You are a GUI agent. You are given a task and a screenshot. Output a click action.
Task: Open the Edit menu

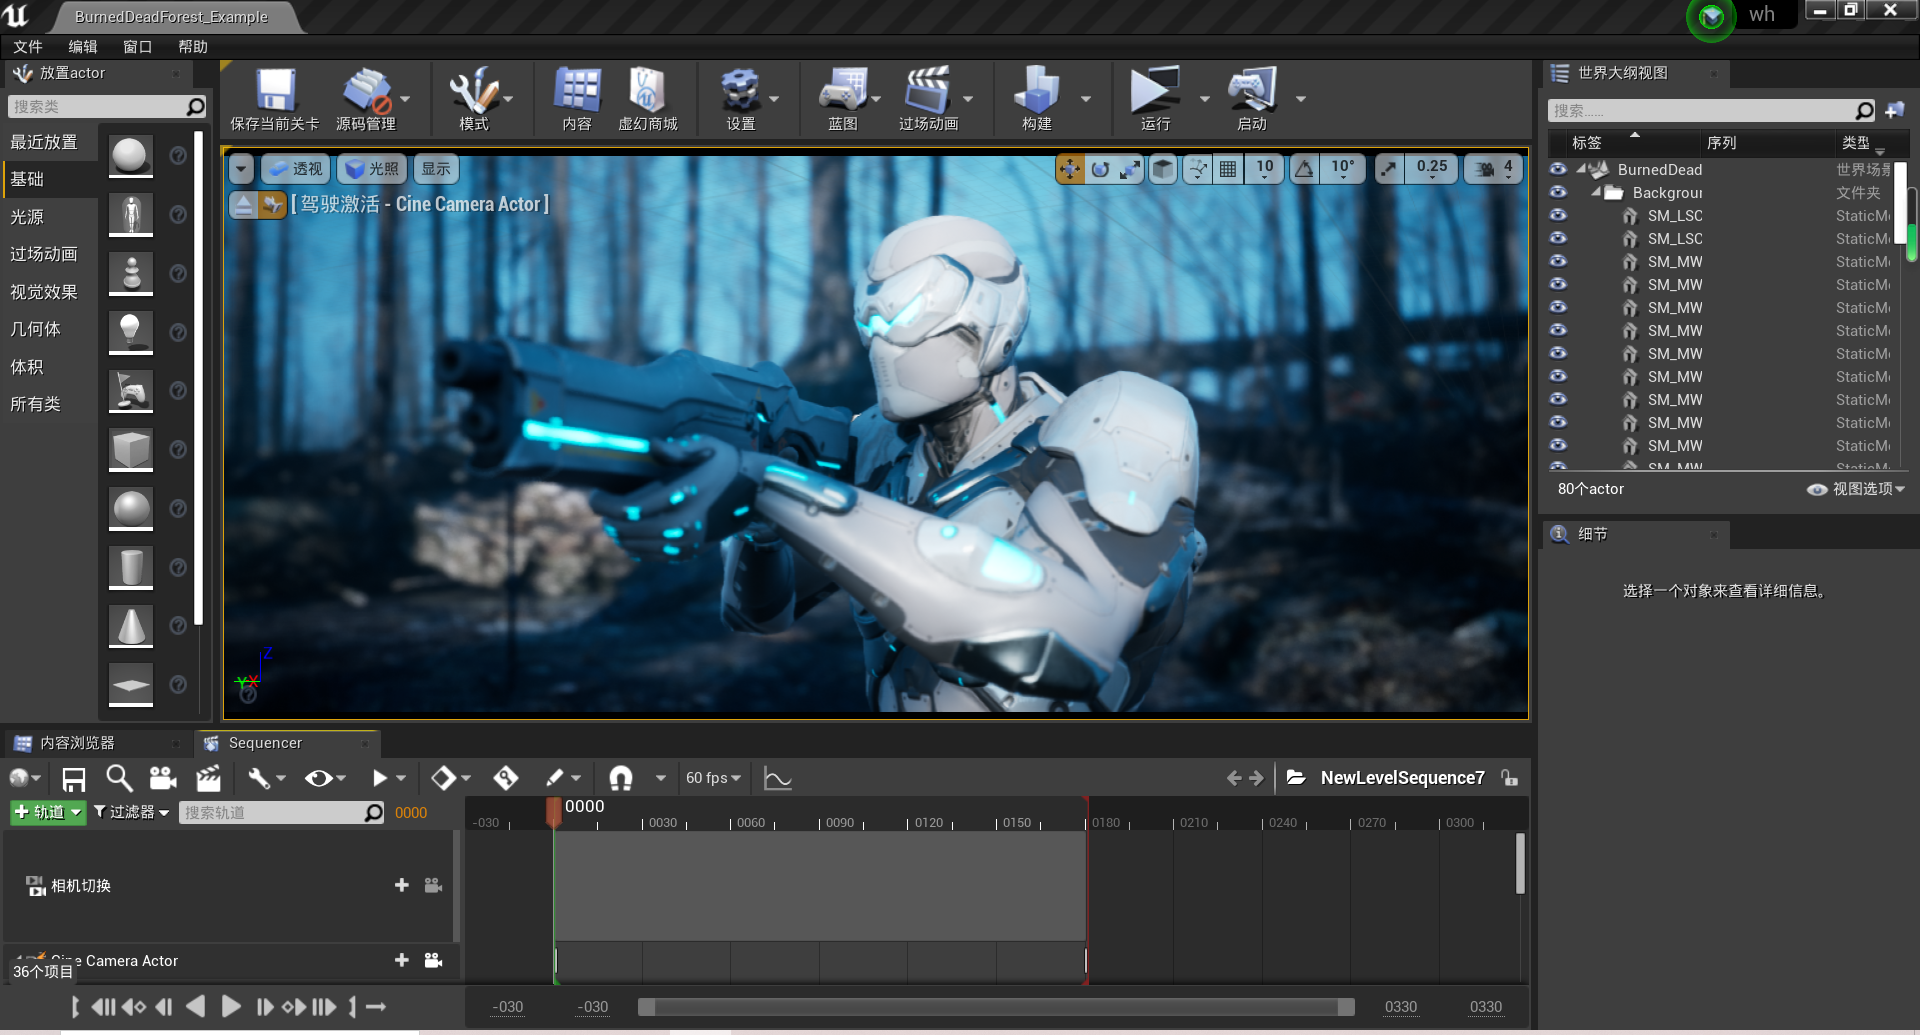click(83, 47)
